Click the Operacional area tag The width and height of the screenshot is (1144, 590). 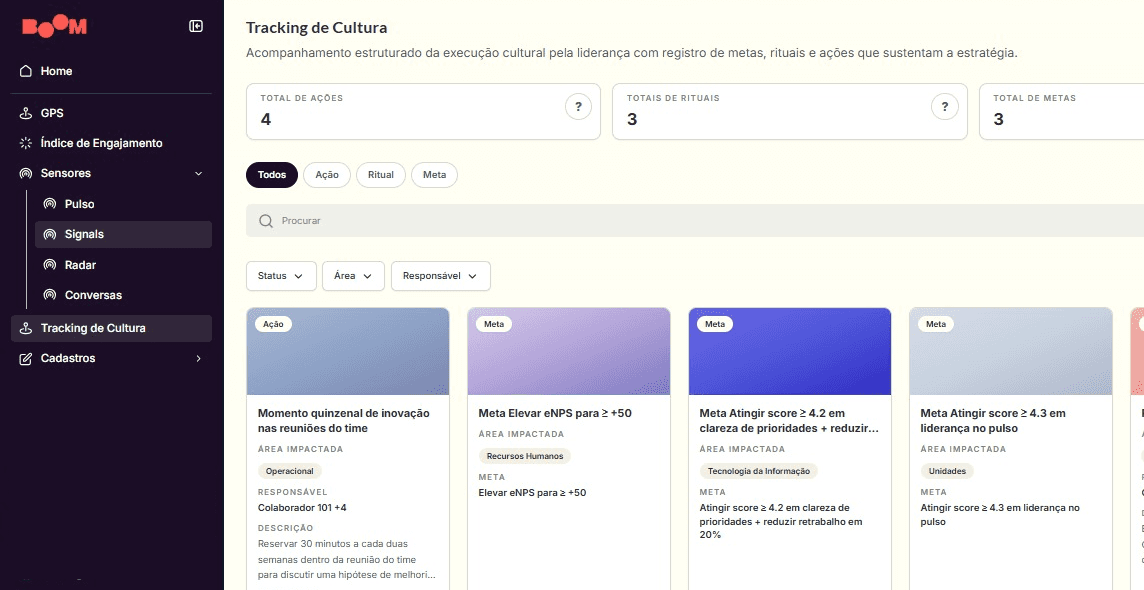tap(290, 471)
